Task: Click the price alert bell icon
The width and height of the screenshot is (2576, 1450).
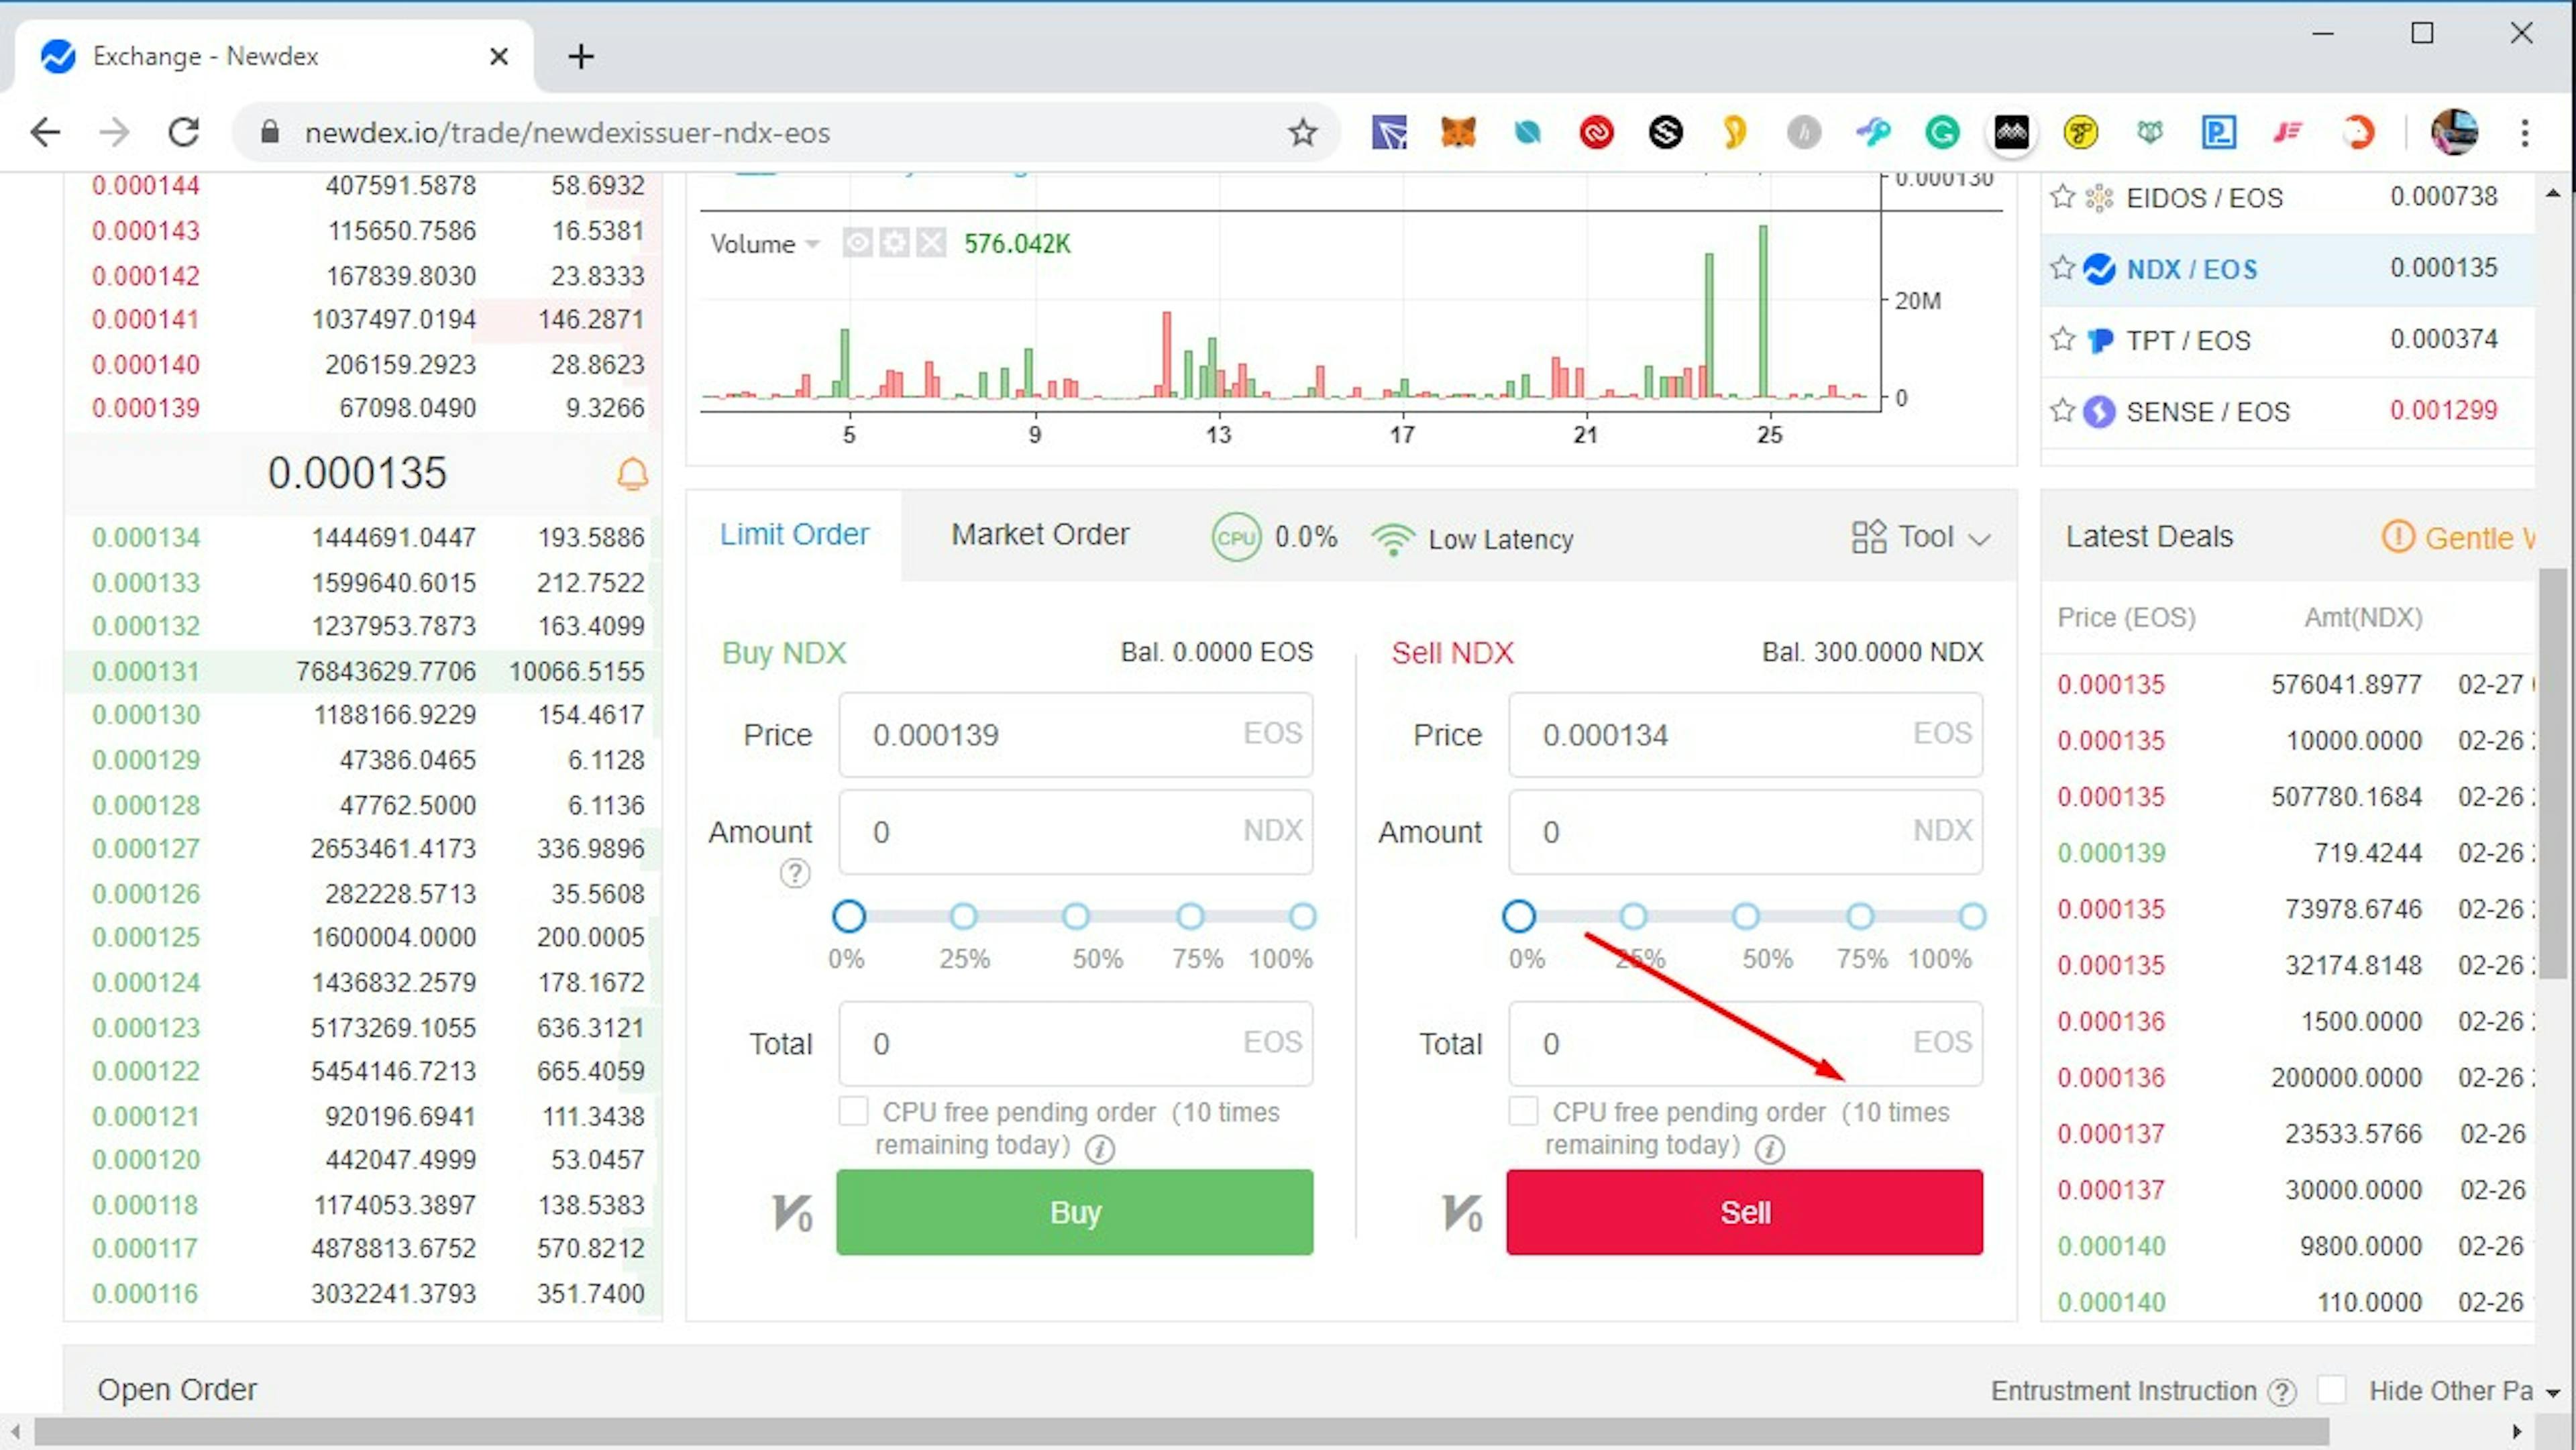Action: point(632,473)
